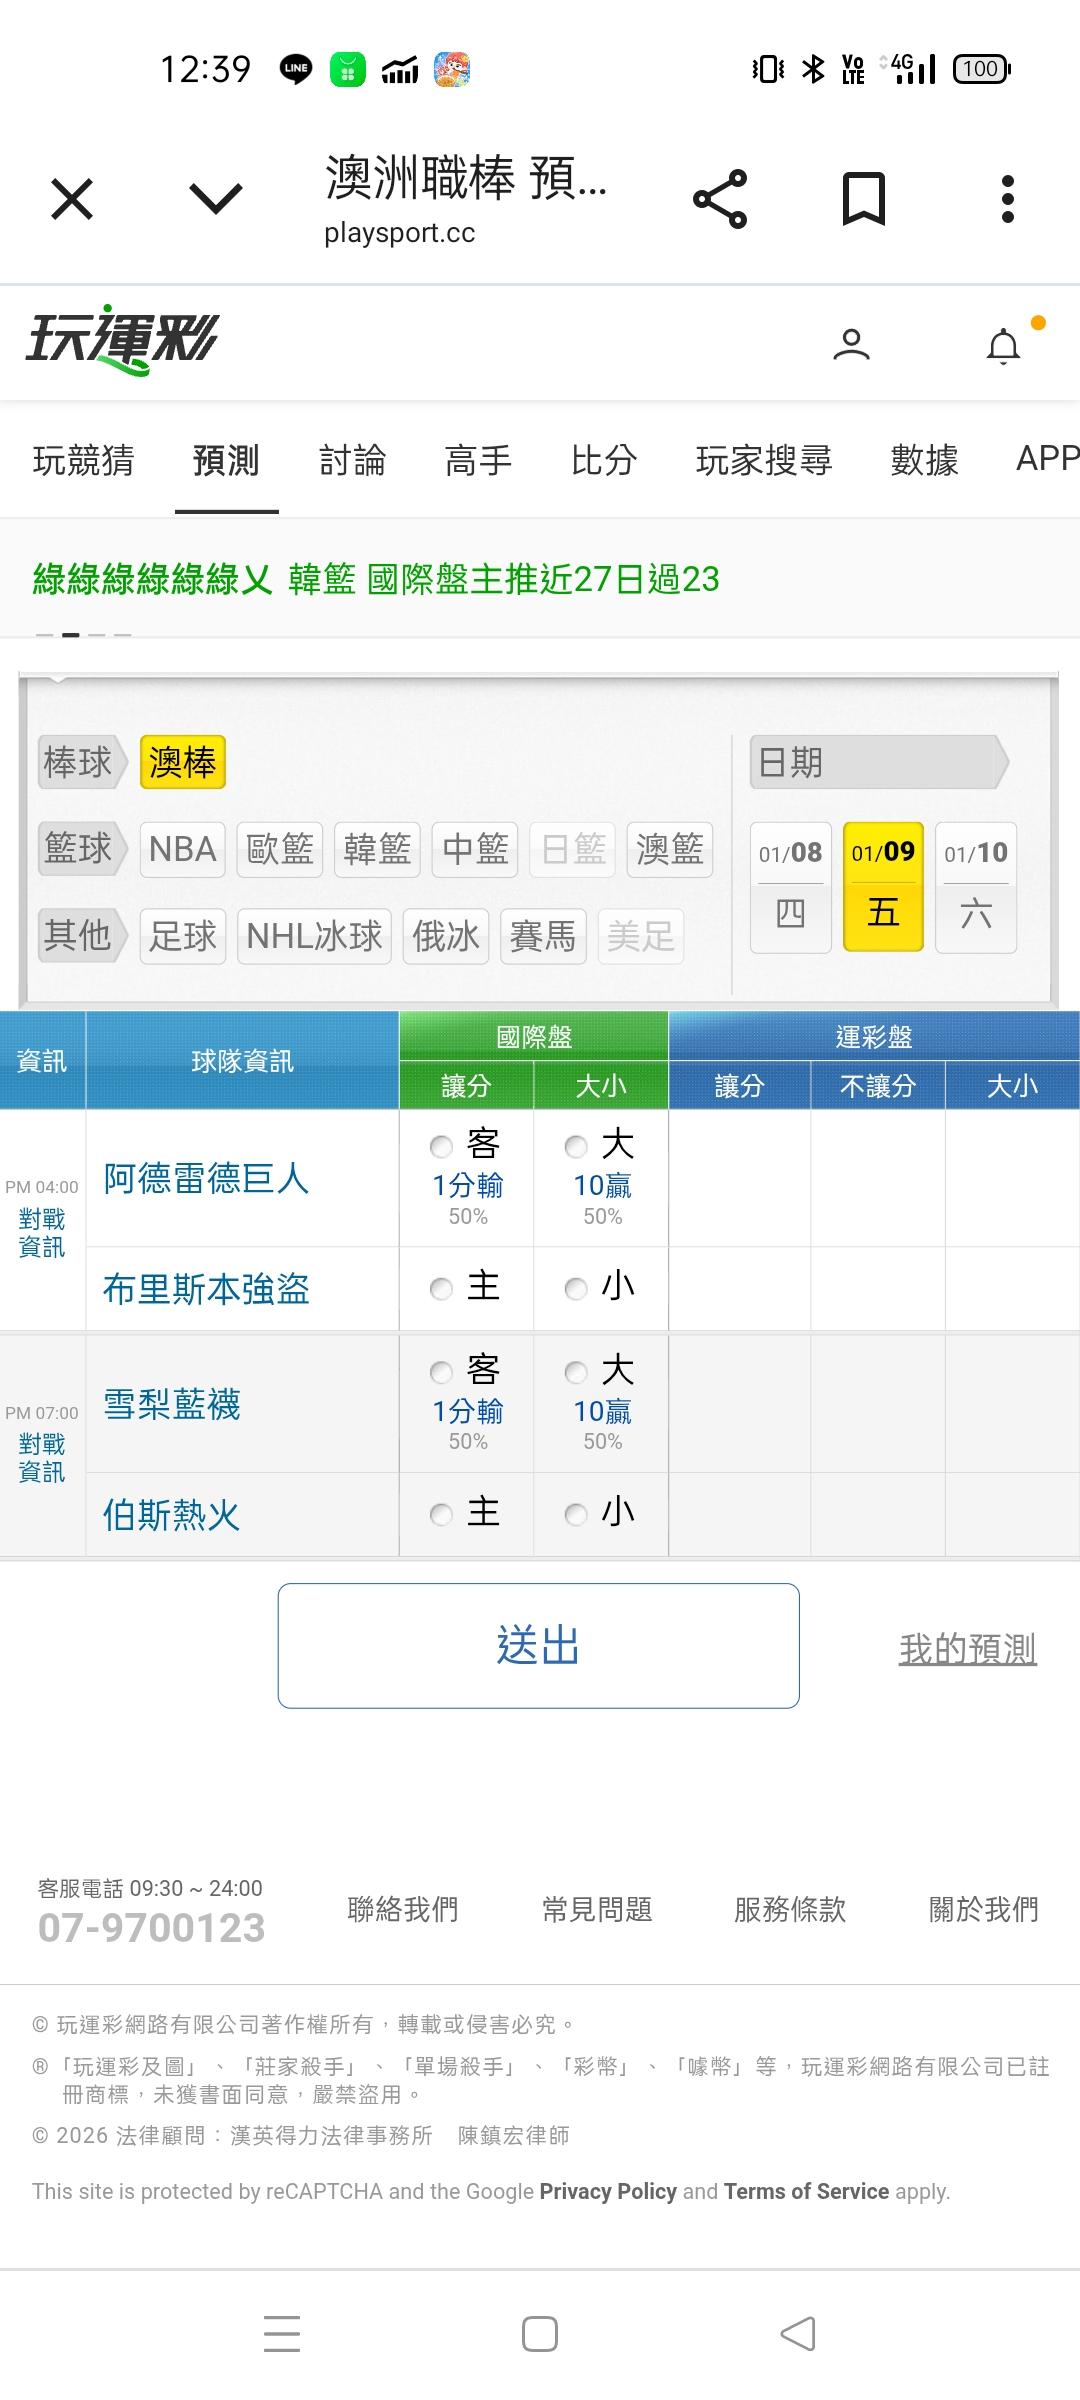Open the 比分 tab

pyautogui.click(x=603, y=461)
